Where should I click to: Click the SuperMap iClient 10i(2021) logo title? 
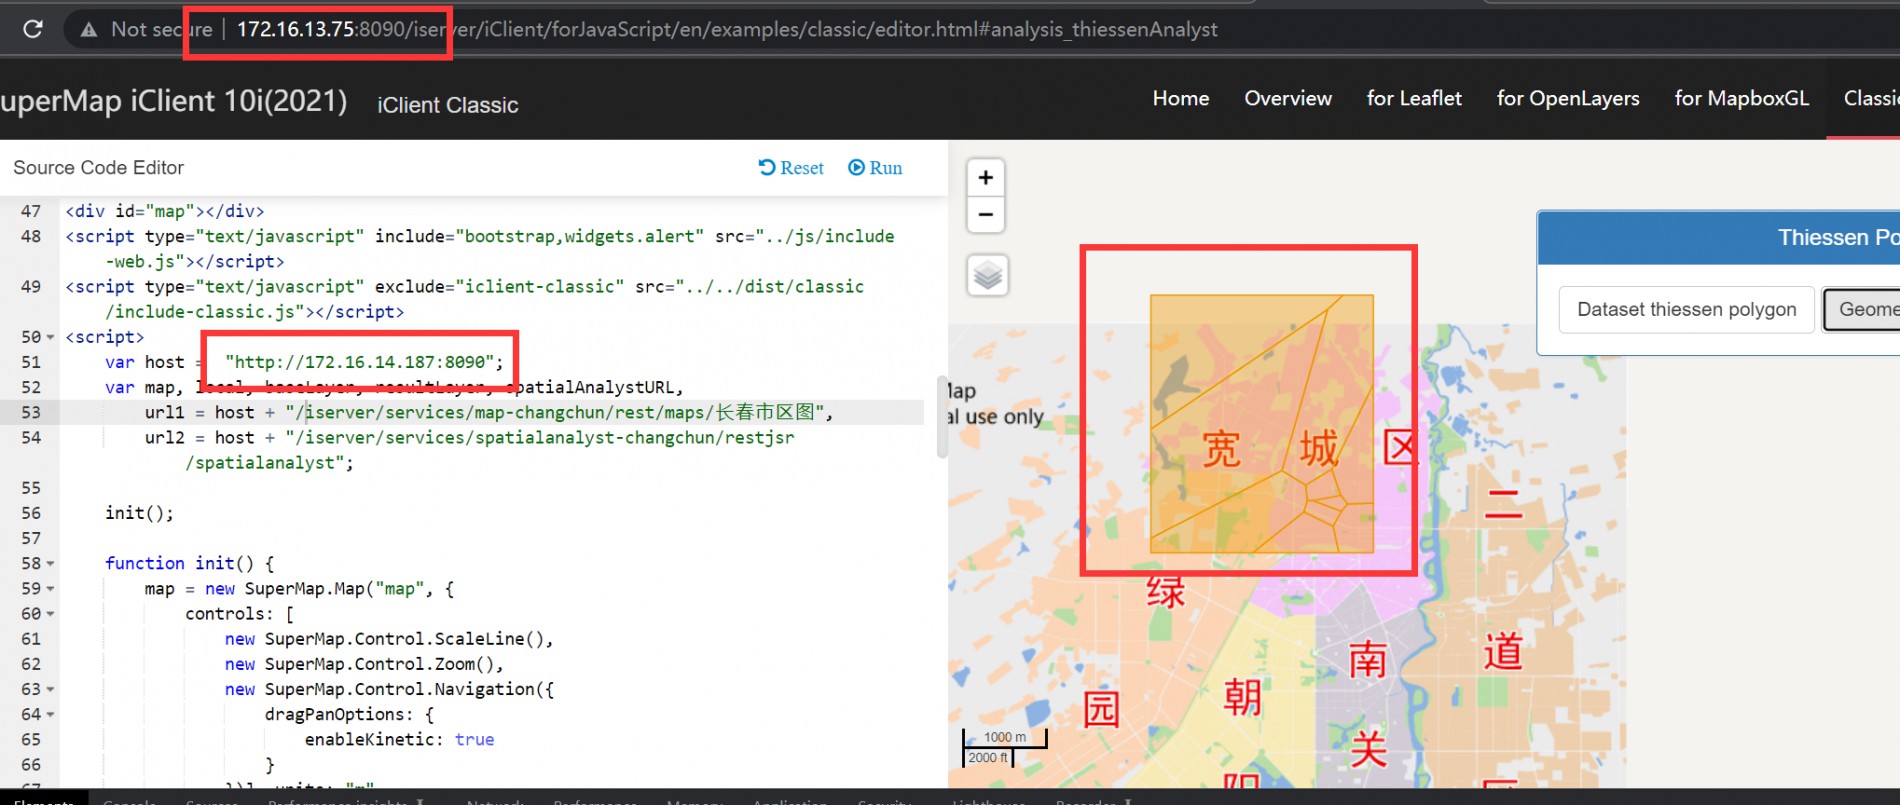pos(174,101)
